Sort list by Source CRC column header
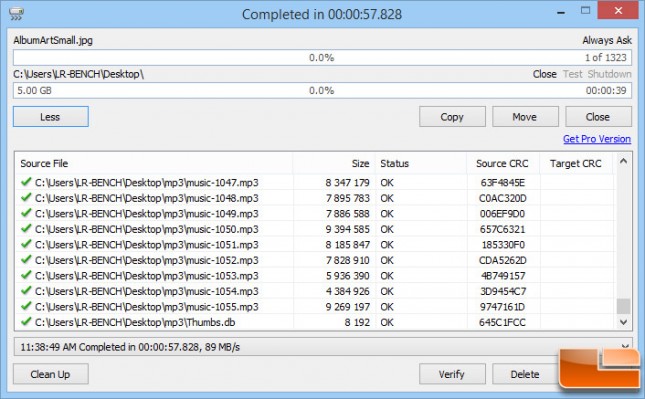The width and height of the screenshot is (645, 399). 503,163
